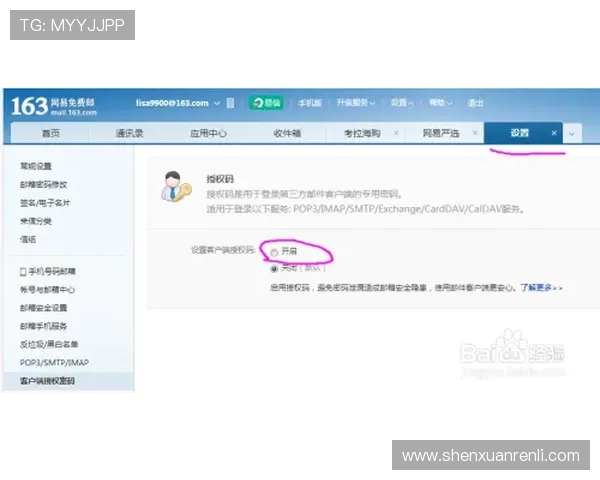Expand the 帮助 menu
This screenshot has height=480, width=600.
point(440,103)
